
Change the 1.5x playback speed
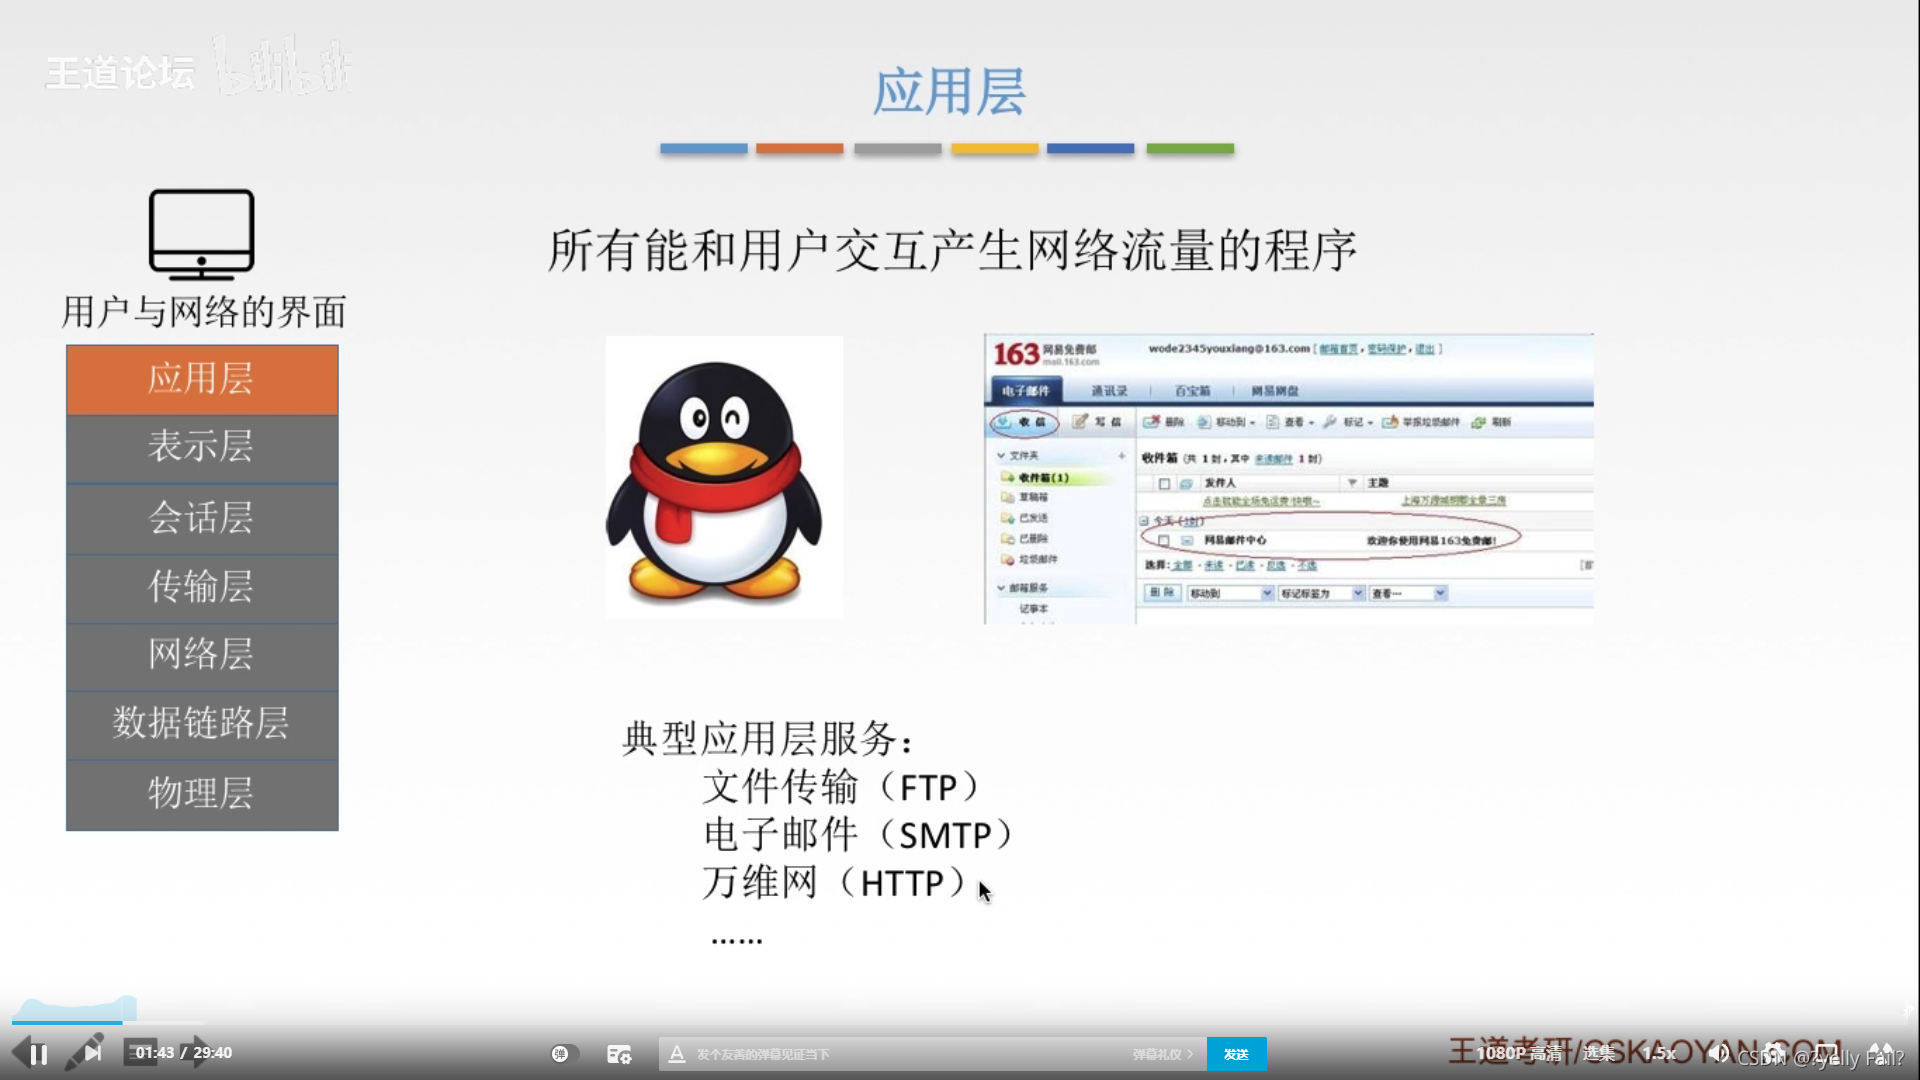[1659, 1053]
